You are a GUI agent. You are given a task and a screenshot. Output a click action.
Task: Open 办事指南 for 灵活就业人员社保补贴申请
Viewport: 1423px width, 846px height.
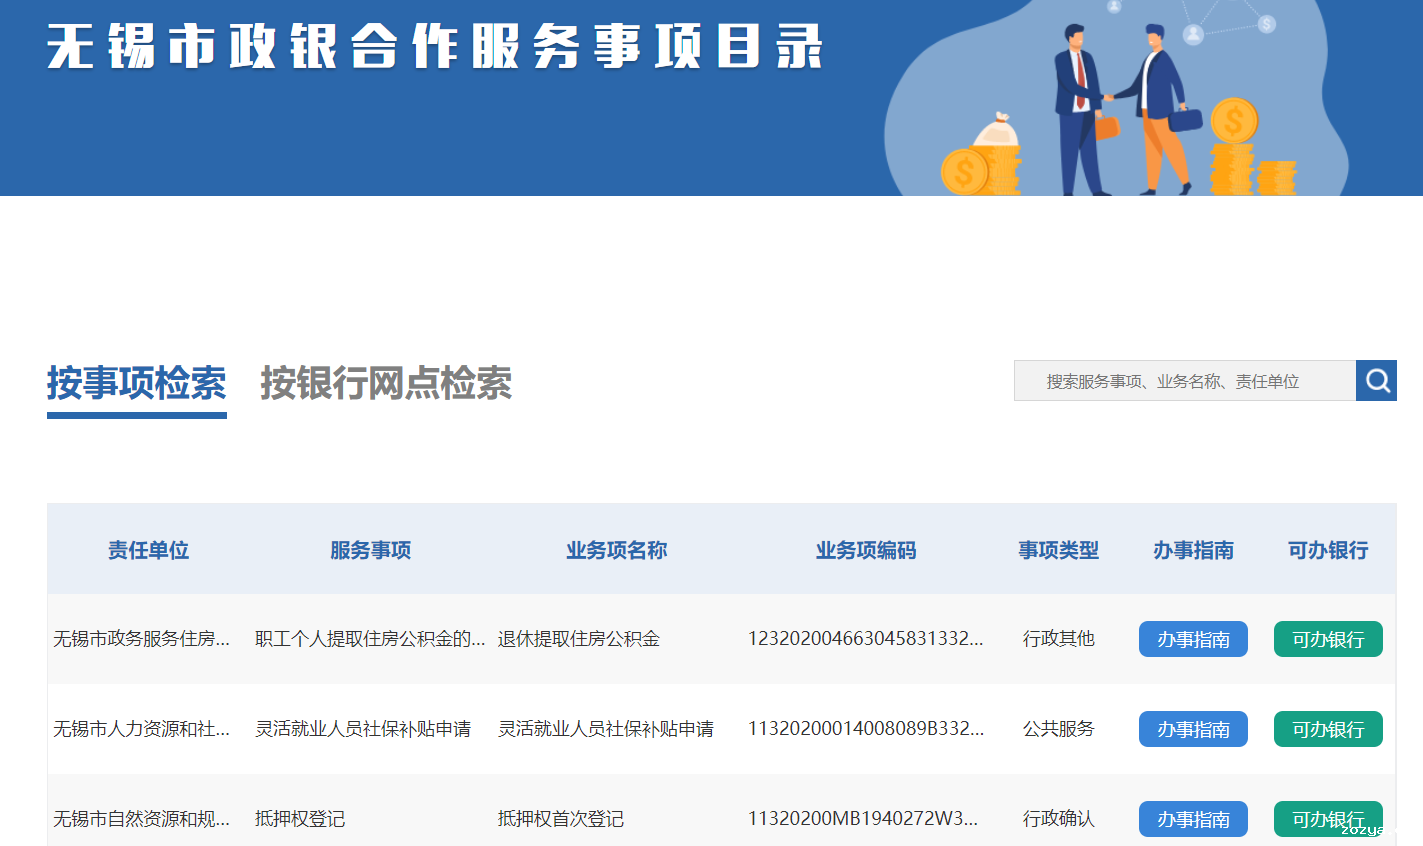(x=1193, y=729)
